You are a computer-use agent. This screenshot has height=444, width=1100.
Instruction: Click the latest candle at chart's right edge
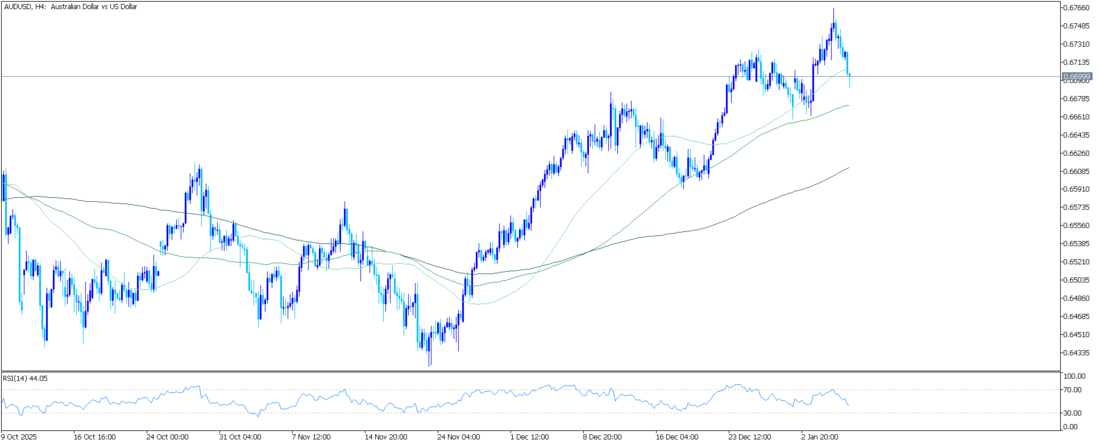click(849, 76)
